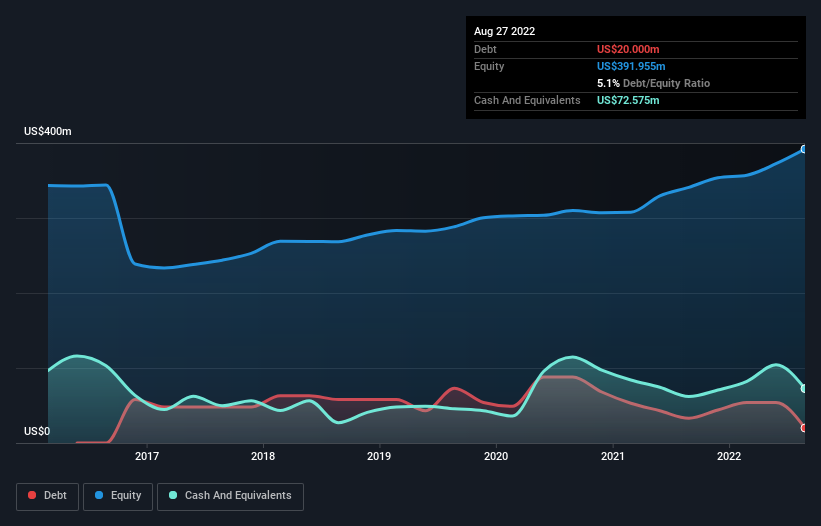The image size is (821, 526).
Task: Click the US$0 axis label
Action: point(37,431)
